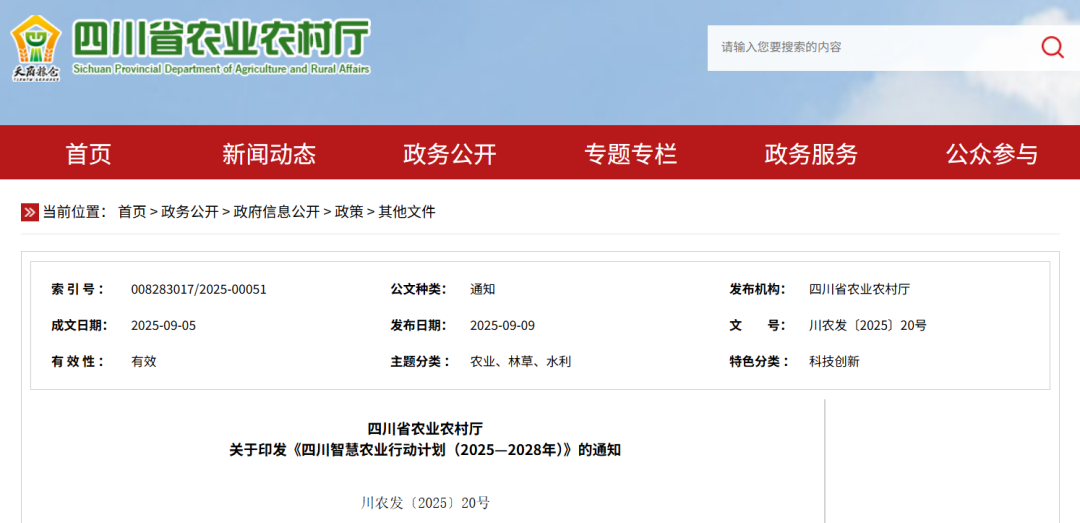The image size is (1080, 523).
Task: Click the 索引号 field label
Action: tap(77, 289)
